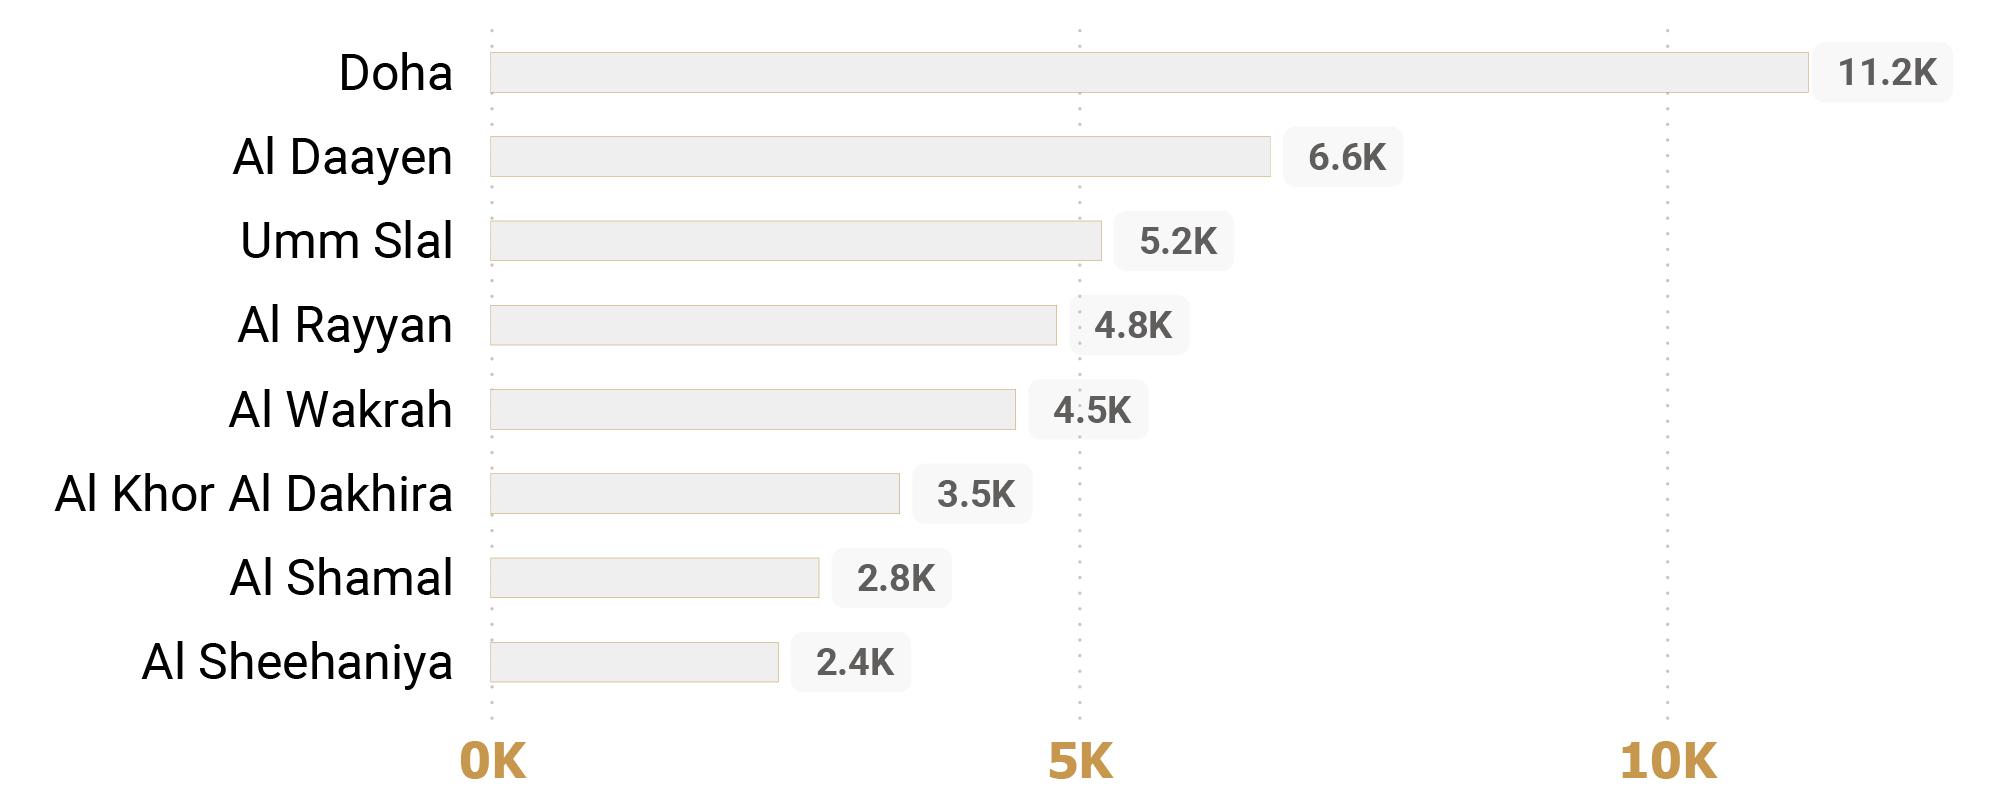This screenshot has height=801, width=1993.
Task: Click the 10K axis tick label
Action: [x=1667, y=761]
